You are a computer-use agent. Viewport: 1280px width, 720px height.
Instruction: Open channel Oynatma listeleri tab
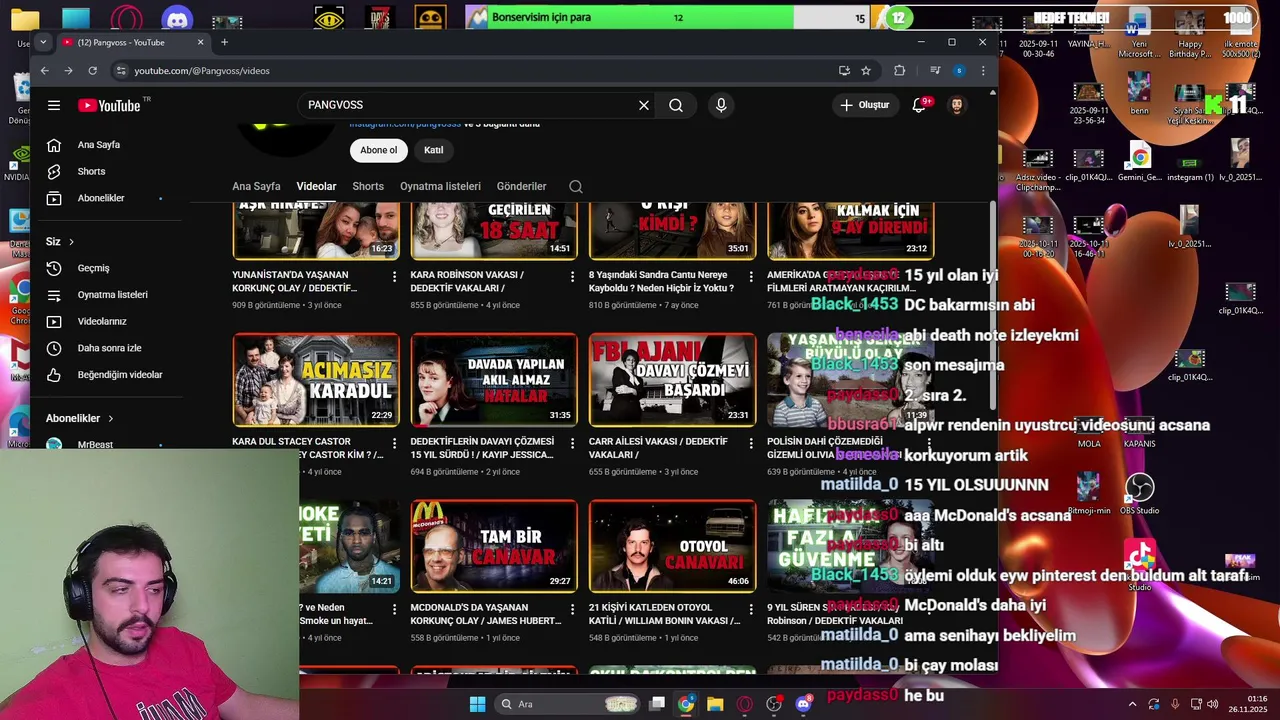pyautogui.click(x=440, y=186)
